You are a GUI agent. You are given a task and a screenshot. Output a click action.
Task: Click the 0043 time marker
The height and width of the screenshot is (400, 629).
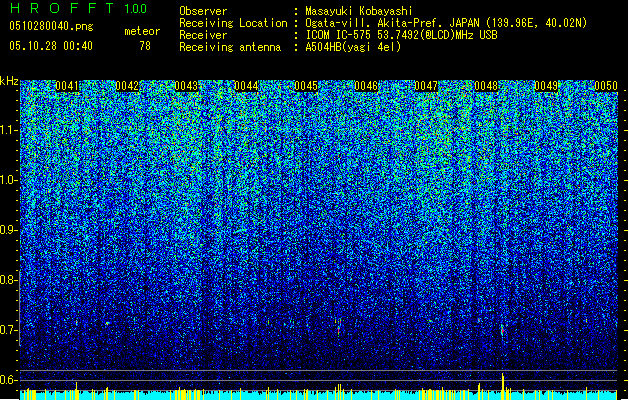point(187,86)
